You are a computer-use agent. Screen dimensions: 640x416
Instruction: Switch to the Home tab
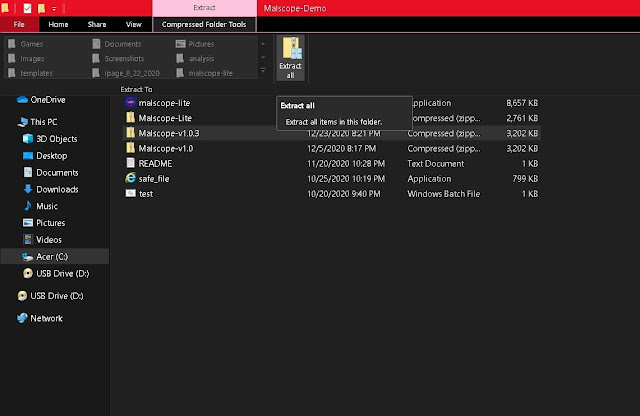[x=58, y=24]
